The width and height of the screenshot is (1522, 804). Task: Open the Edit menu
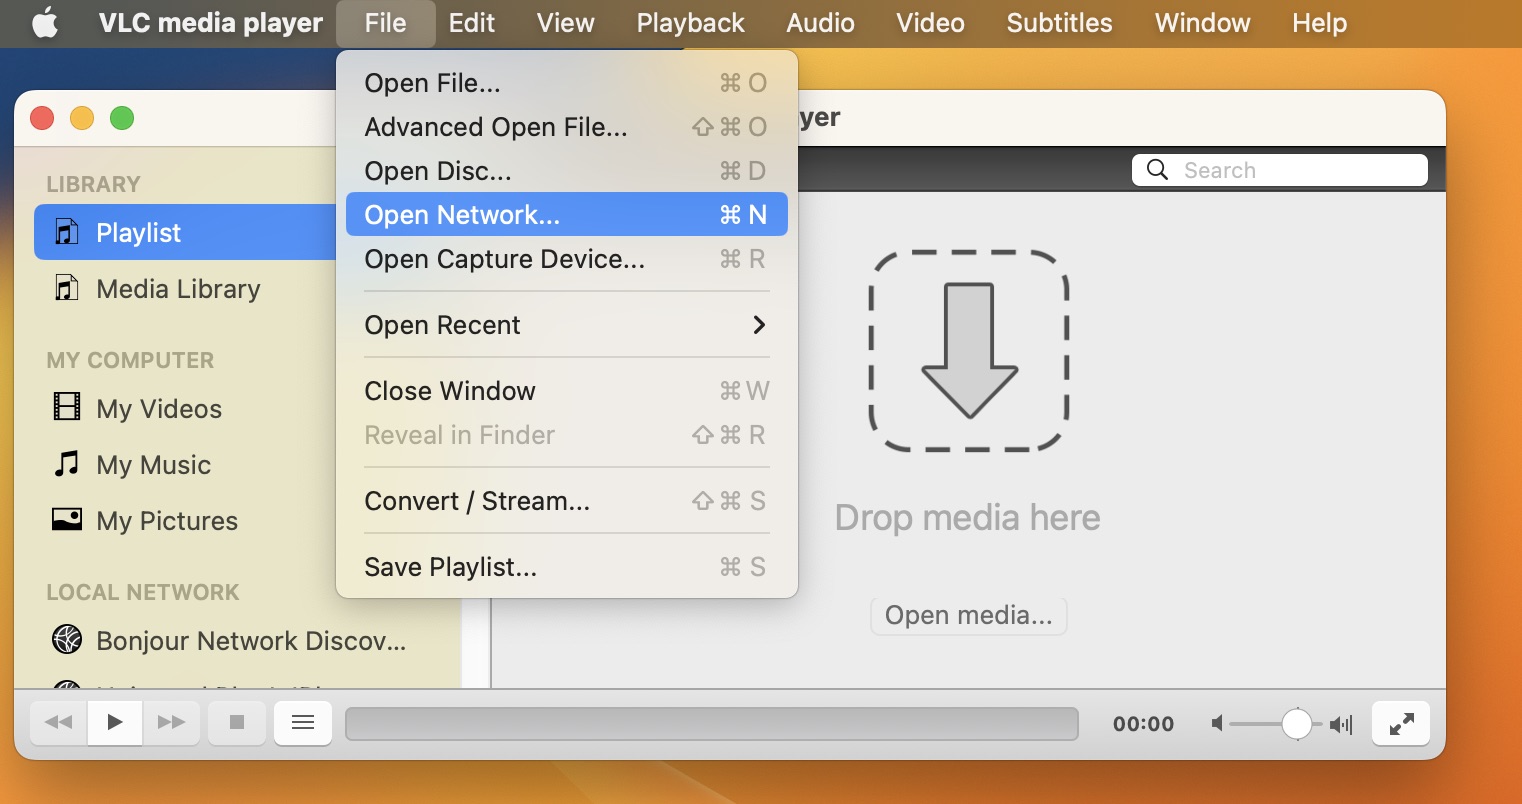(x=472, y=23)
